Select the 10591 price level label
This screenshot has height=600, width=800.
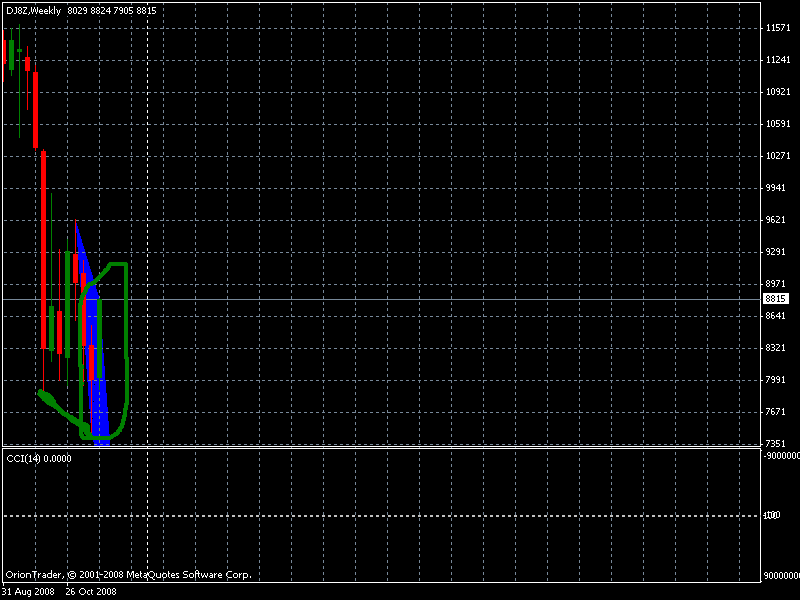point(778,124)
